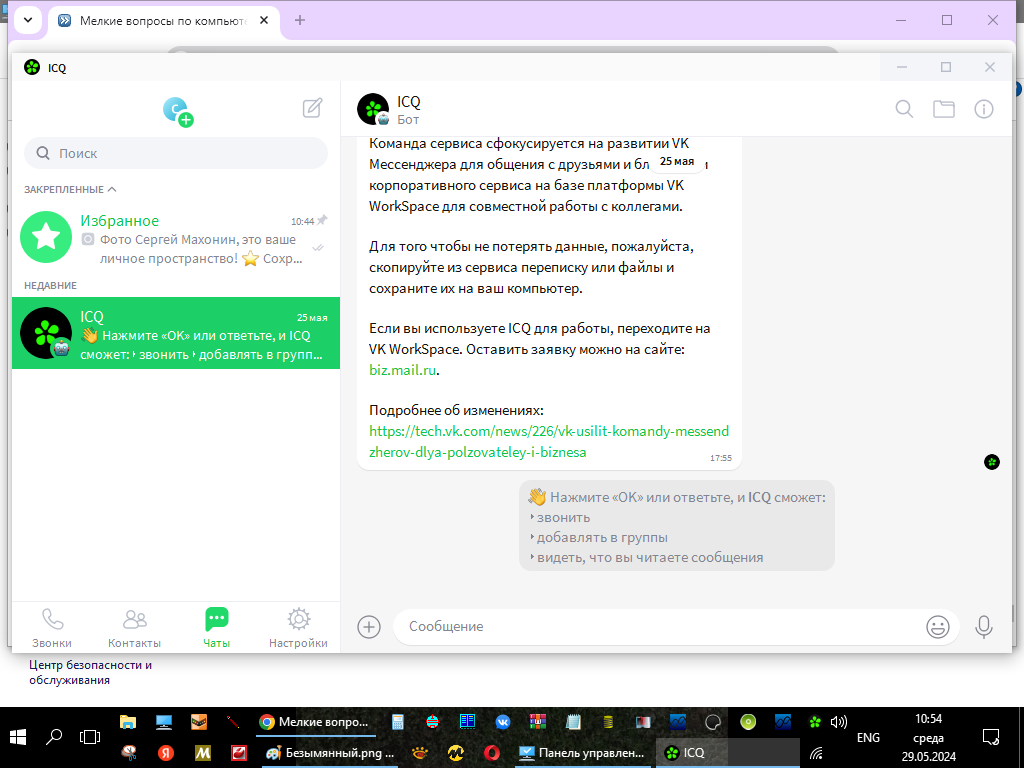Open the chat gallery folder icon
1024x768 pixels.
(x=944, y=108)
